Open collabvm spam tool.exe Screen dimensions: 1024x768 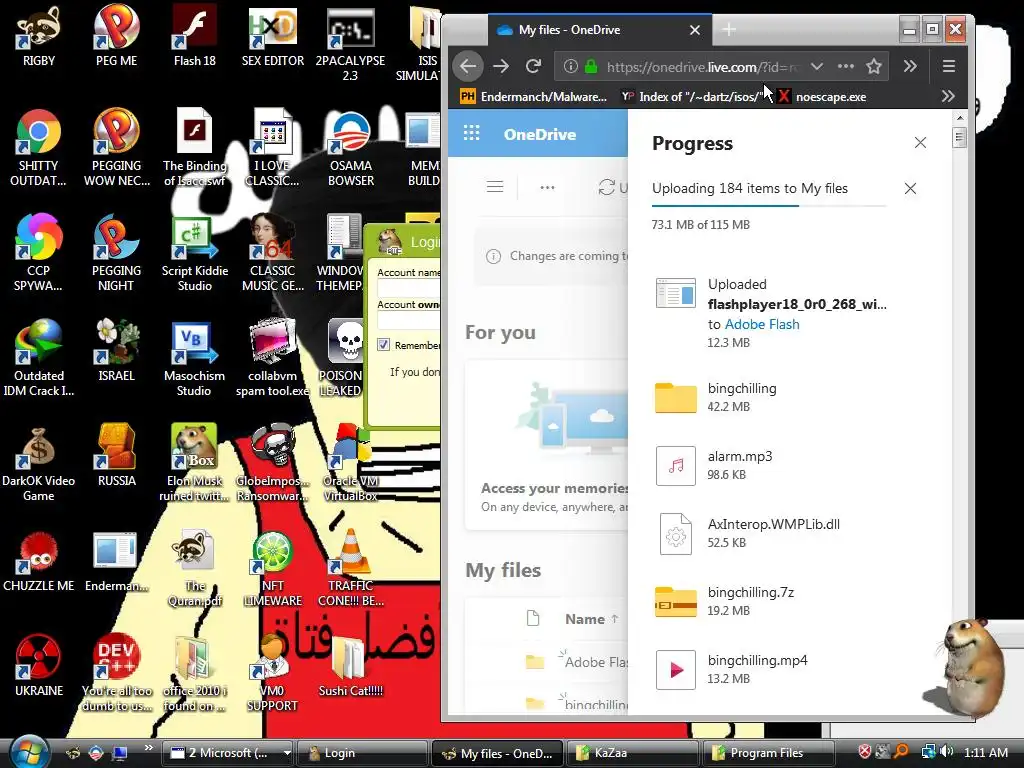click(x=272, y=358)
